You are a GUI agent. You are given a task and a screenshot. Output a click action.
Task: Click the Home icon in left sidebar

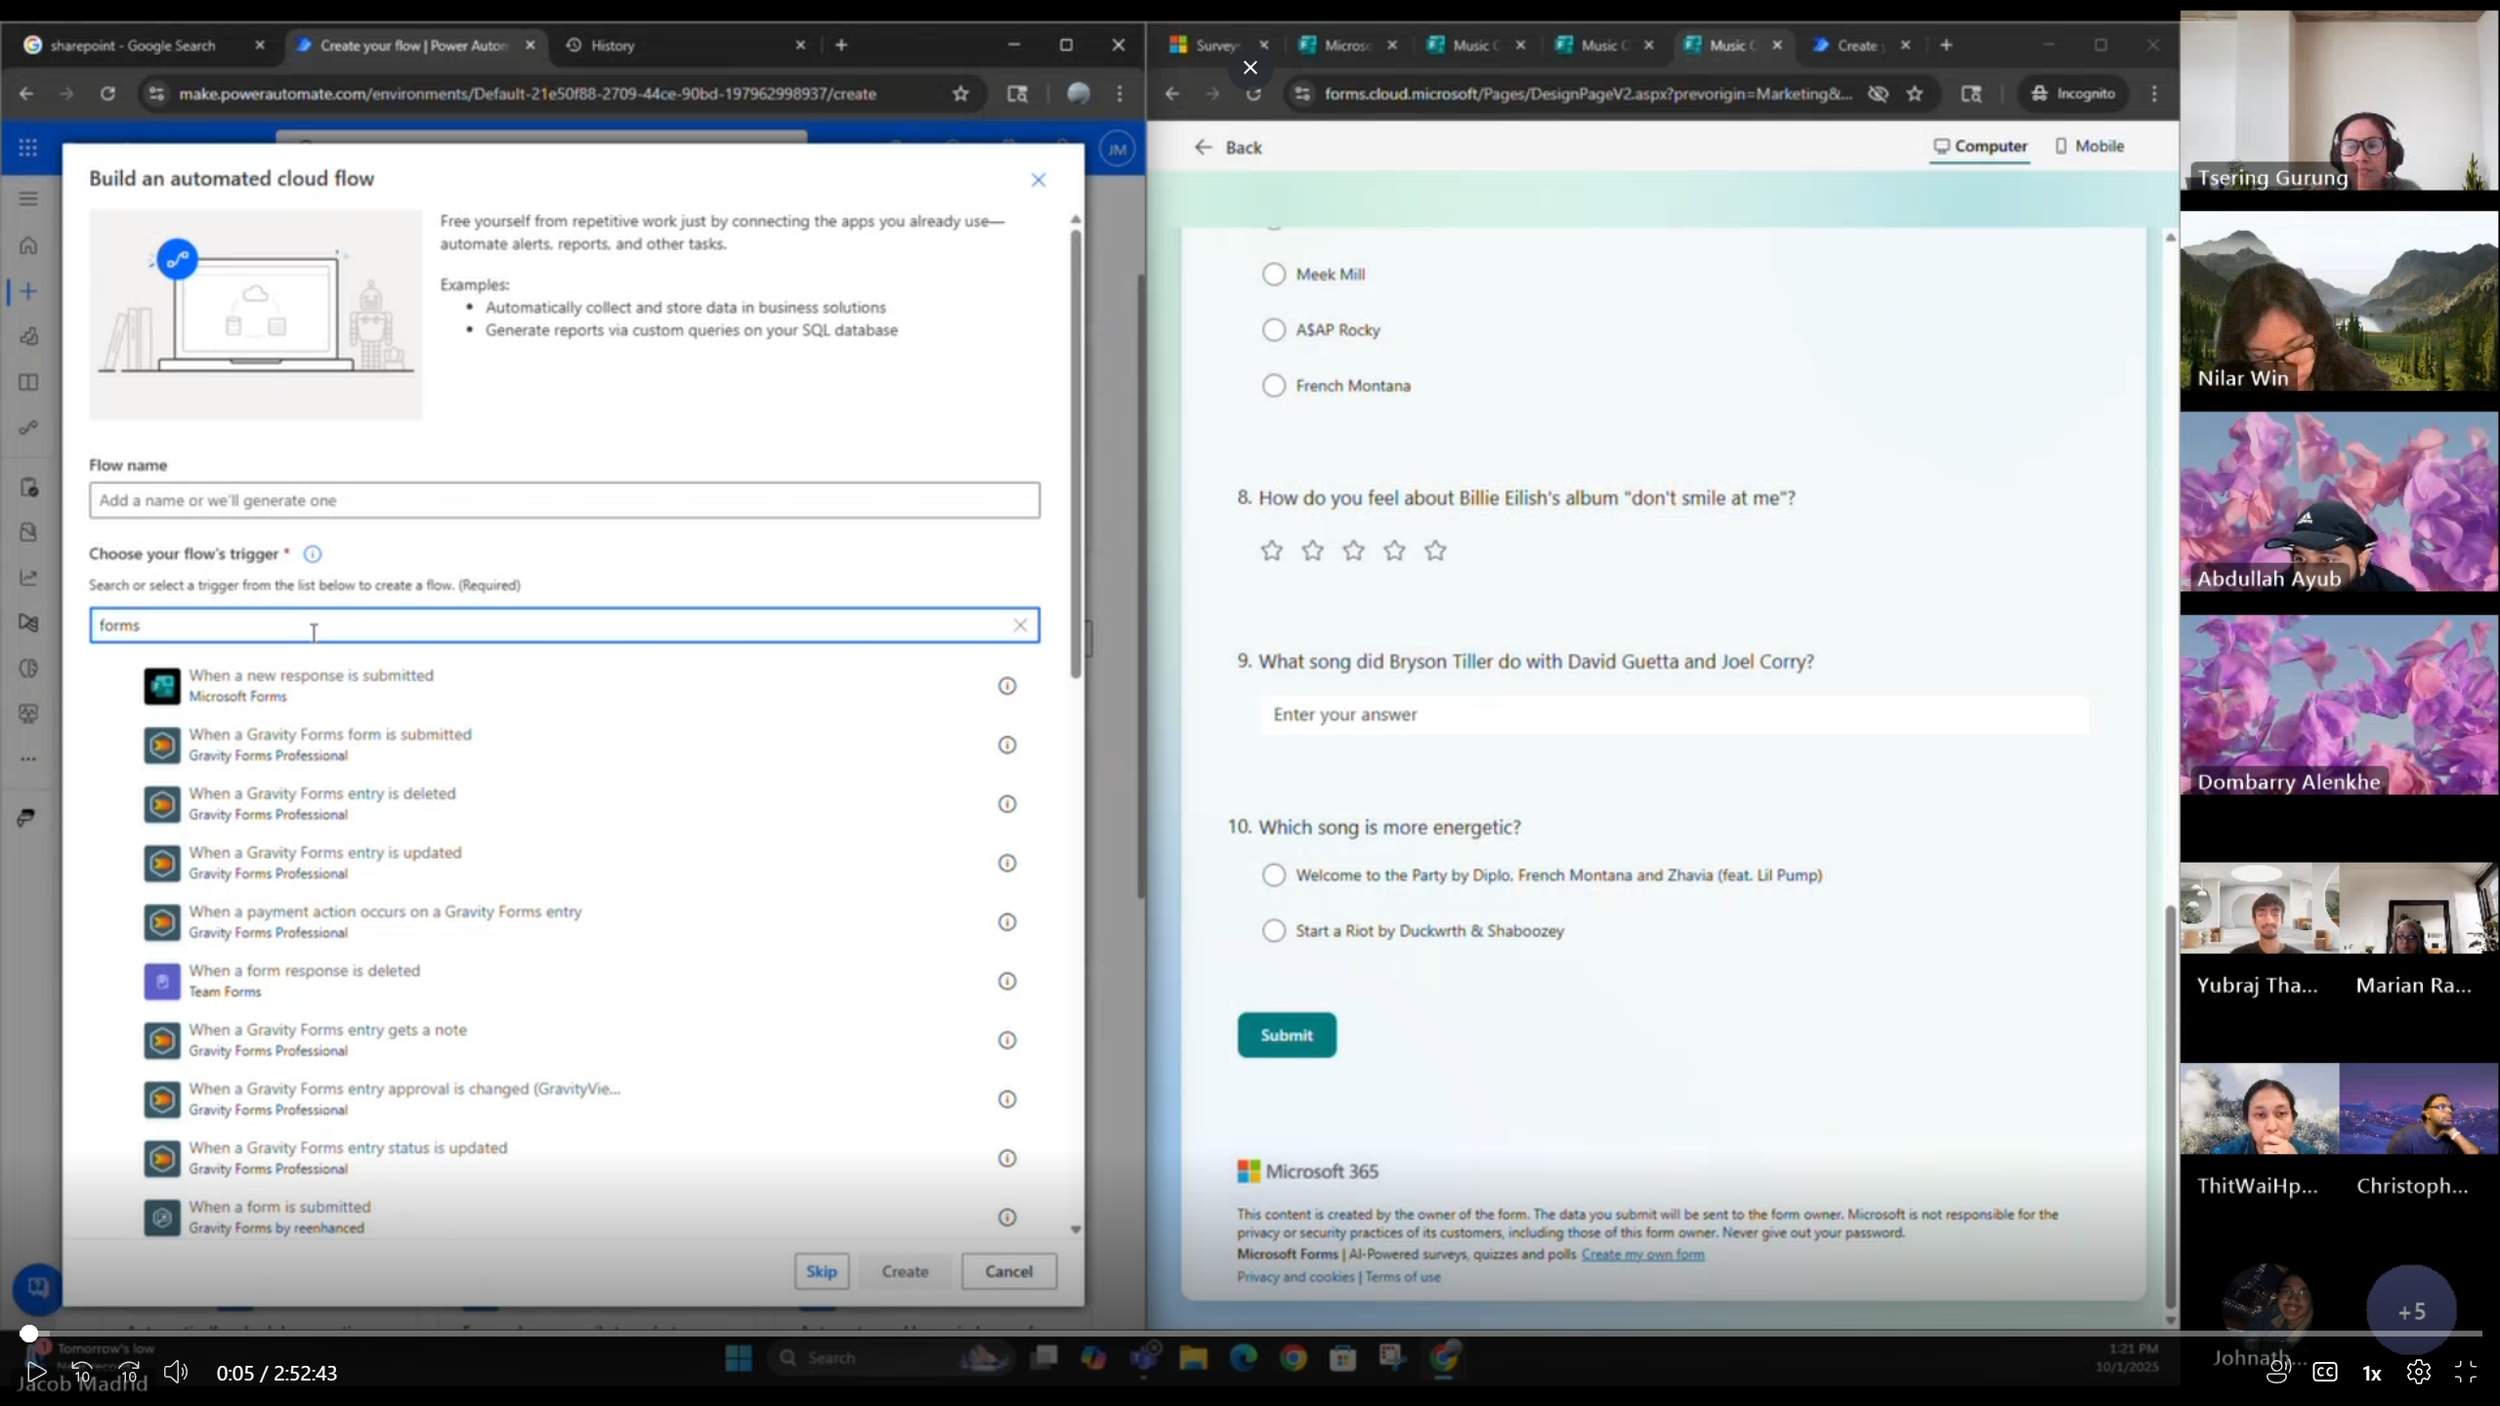click(28, 245)
